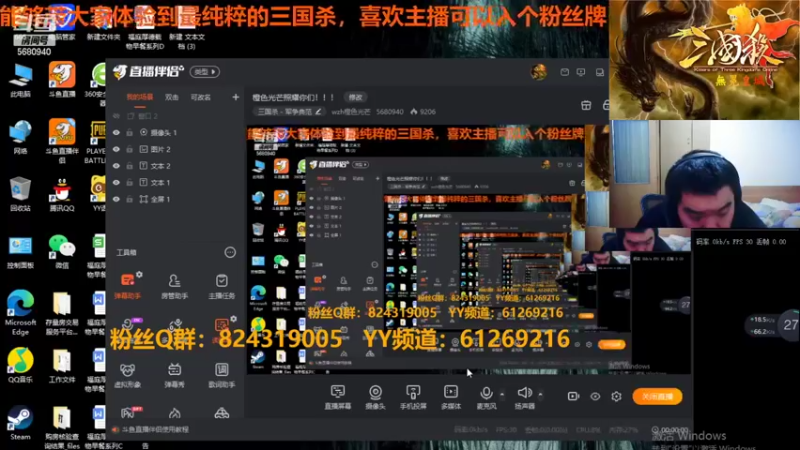Click room number 5680940 in header
This screenshot has width=800, height=450.
390,112
